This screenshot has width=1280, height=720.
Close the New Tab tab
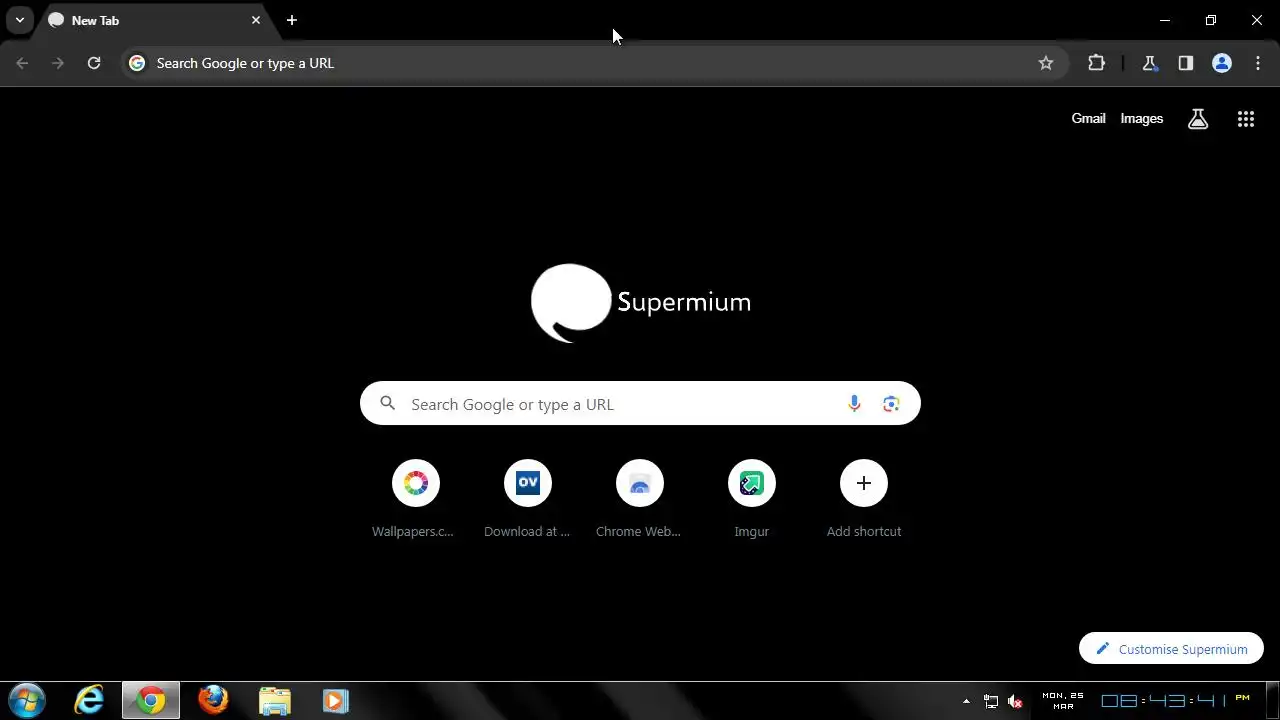pyautogui.click(x=256, y=20)
